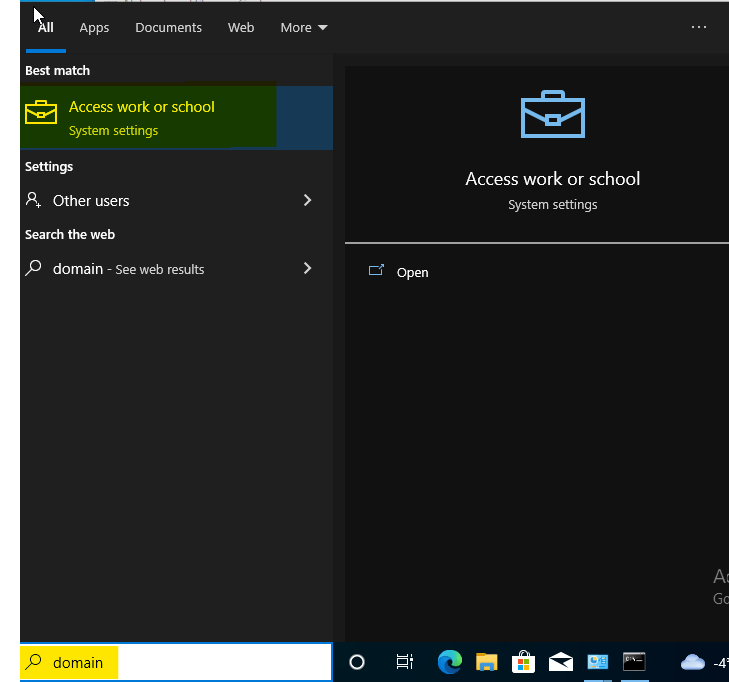The width and height of the screenshot is (729, 682).
Task: Click the weather cloud icon on the taskbar
Action: coord(693,662)
